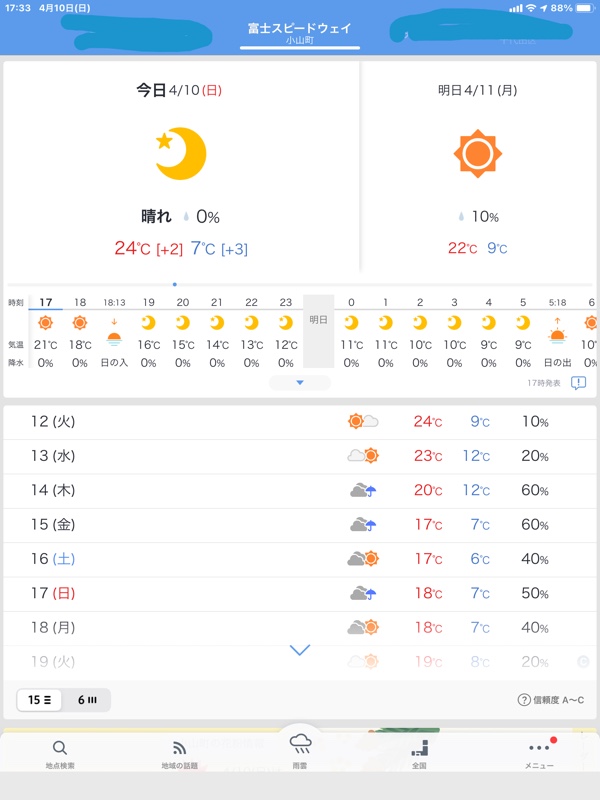Tap the rain icon for 15 (金)
600x800 pixels.
[363, 524]
